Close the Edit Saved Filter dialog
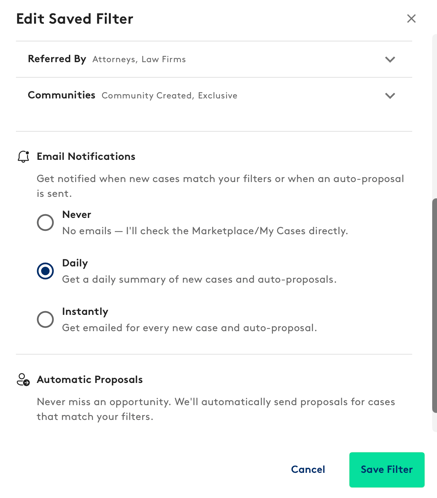This screenshot has width=437, height=498. (411, 19)
